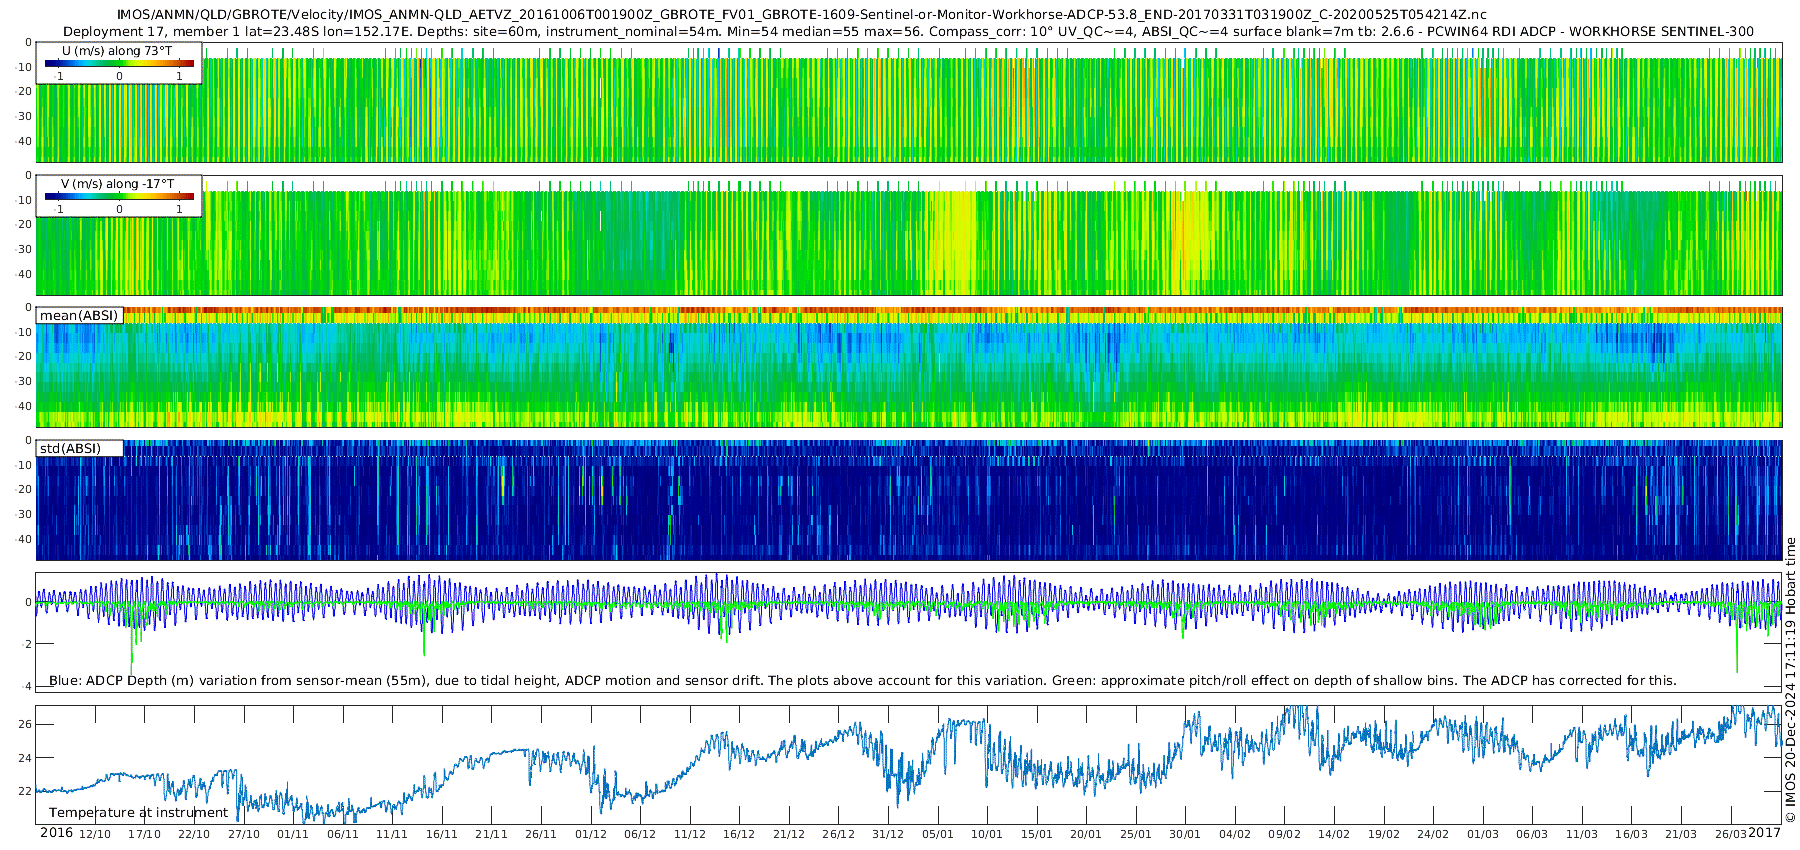Click the 12/10 date tick label
Image resolution: width=1800 pixels, height=850 pixels.
(95, 834)
